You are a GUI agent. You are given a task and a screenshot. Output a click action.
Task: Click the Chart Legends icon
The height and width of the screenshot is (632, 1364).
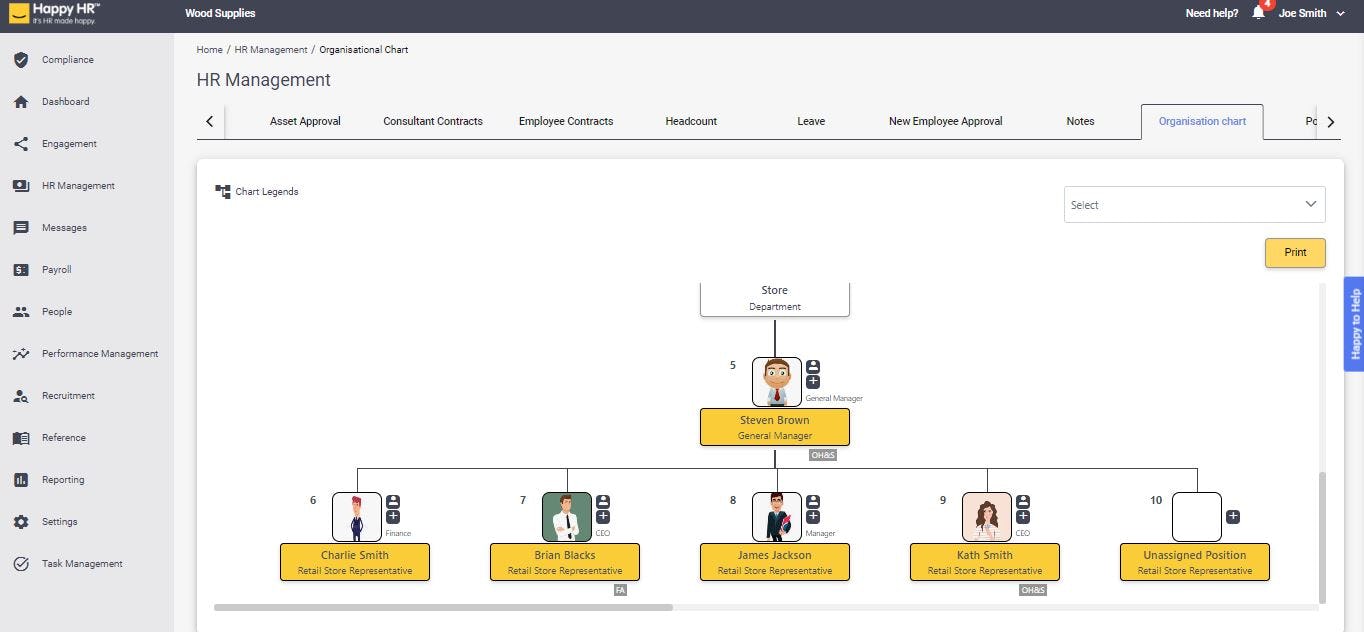[221, 191]
